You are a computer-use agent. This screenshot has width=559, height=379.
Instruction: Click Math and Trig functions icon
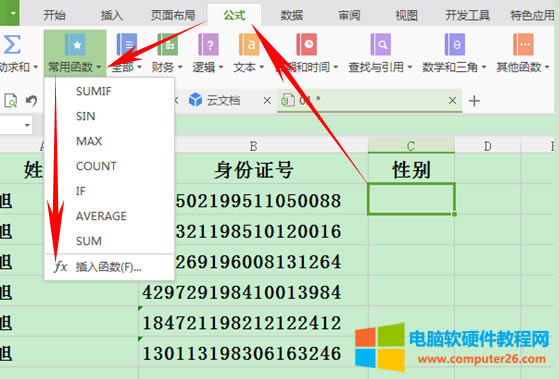455,45
